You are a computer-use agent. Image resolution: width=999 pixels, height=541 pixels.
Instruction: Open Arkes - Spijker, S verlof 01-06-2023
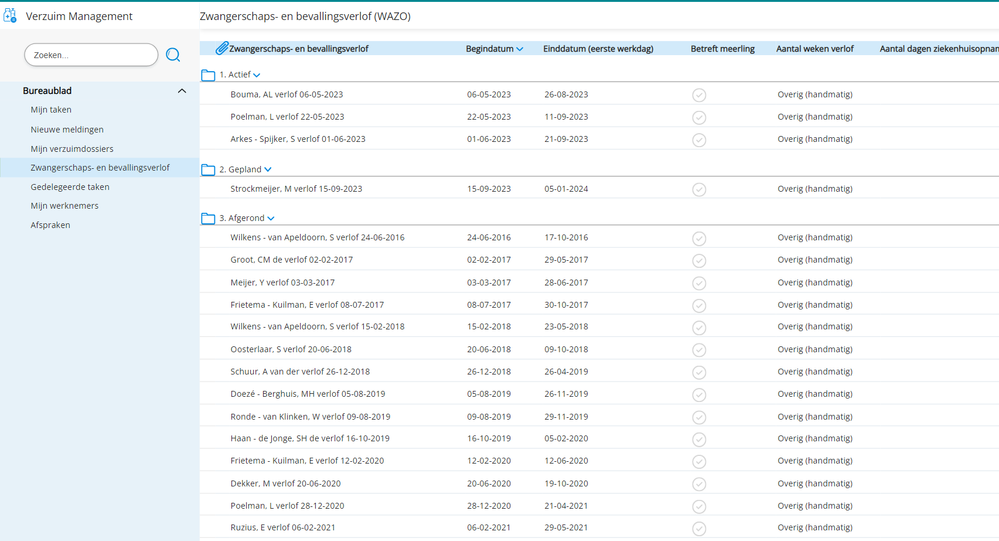tap(298, 139)
